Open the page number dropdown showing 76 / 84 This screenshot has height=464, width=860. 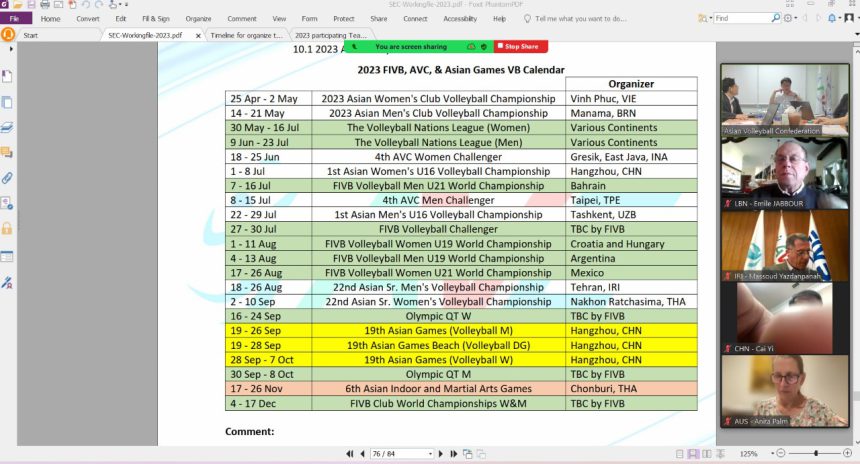pos(430,454)
